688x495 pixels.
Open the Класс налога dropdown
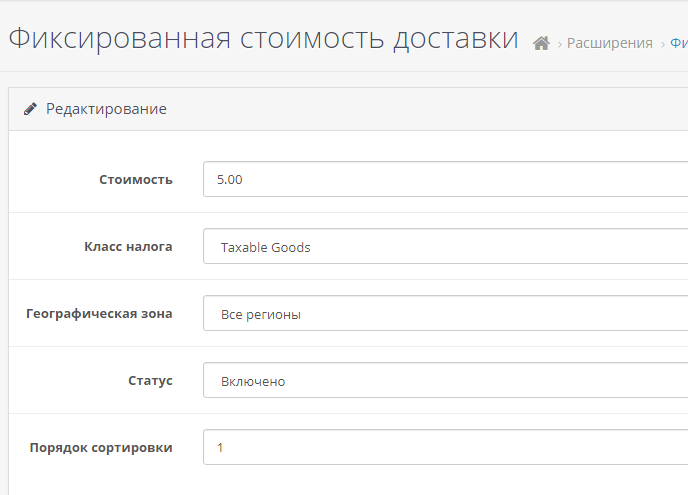[x=445, y=246]
